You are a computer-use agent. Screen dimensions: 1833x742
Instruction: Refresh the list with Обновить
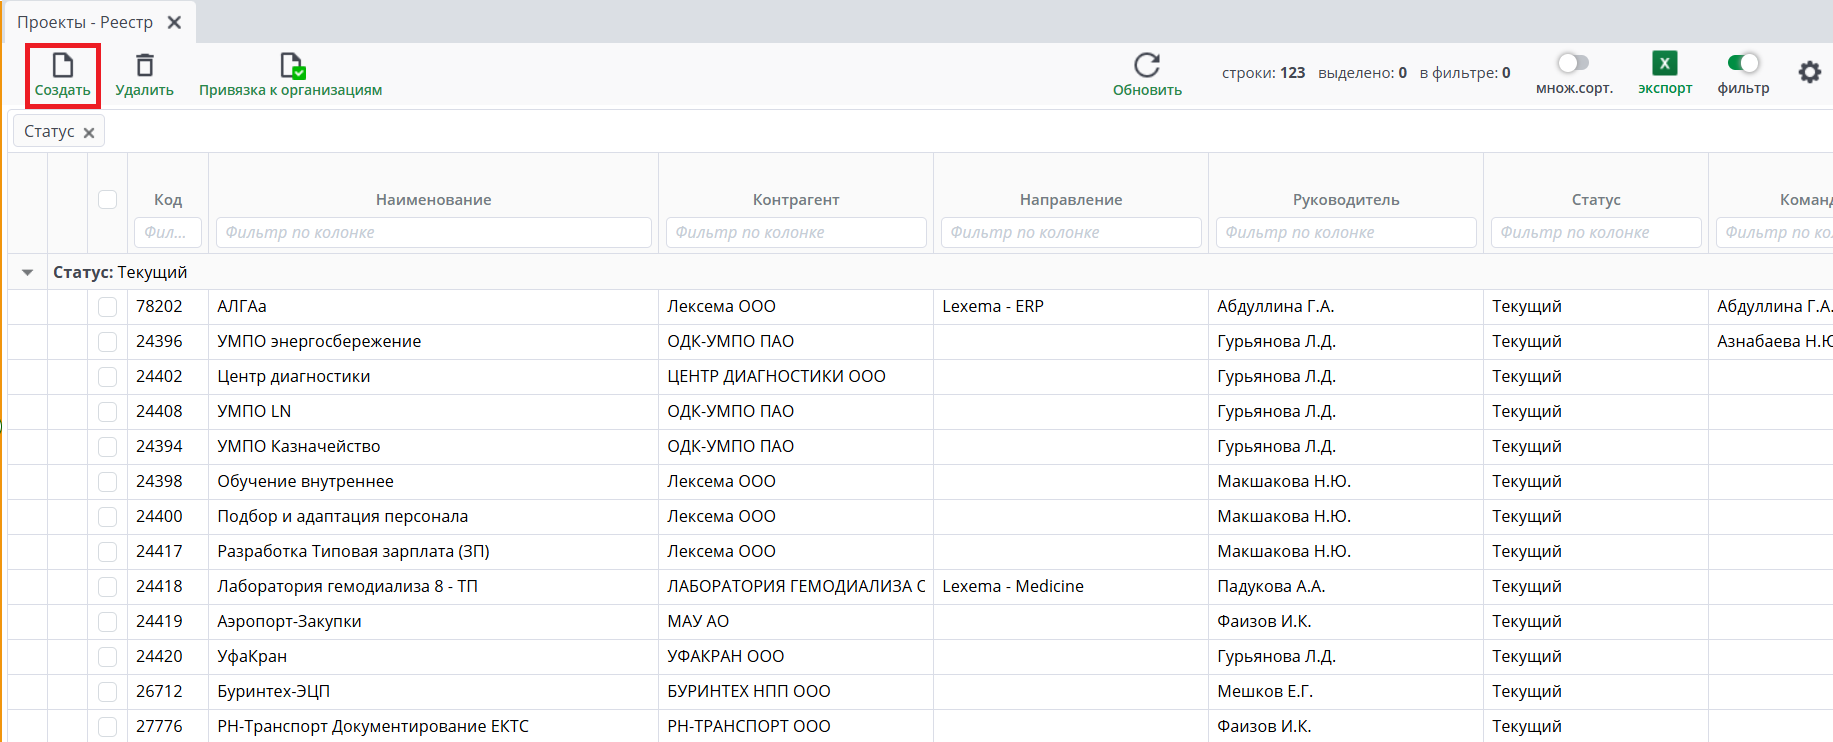1147,66
